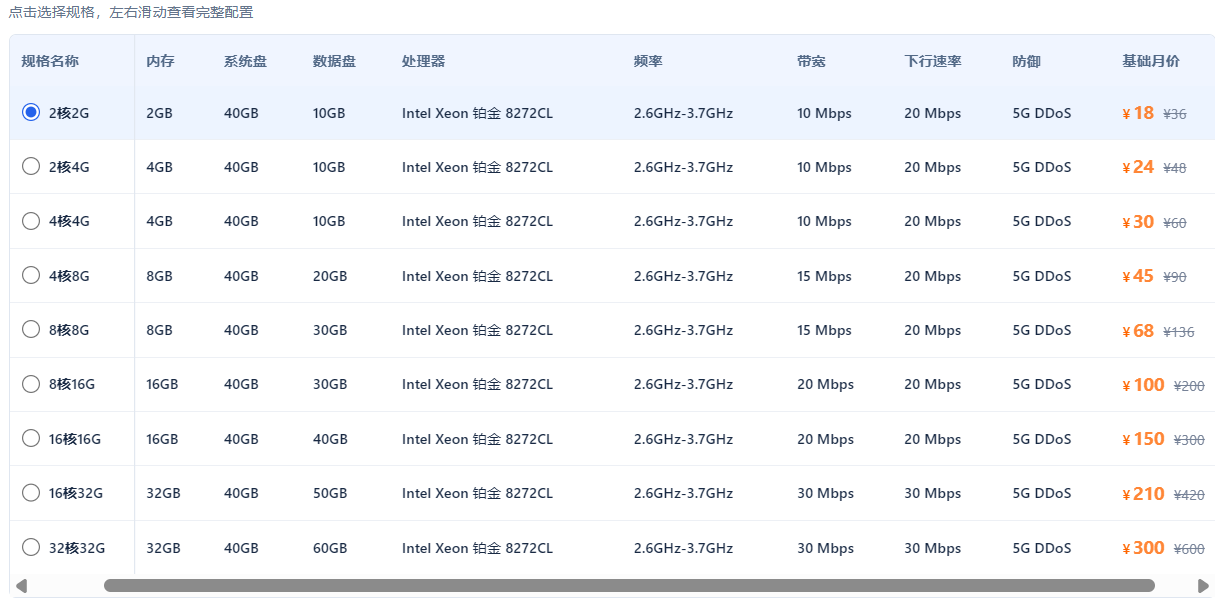1215x606 pixels.
Task: Click the ¥18 price in 2核2G row
Action: point(1138,113)
